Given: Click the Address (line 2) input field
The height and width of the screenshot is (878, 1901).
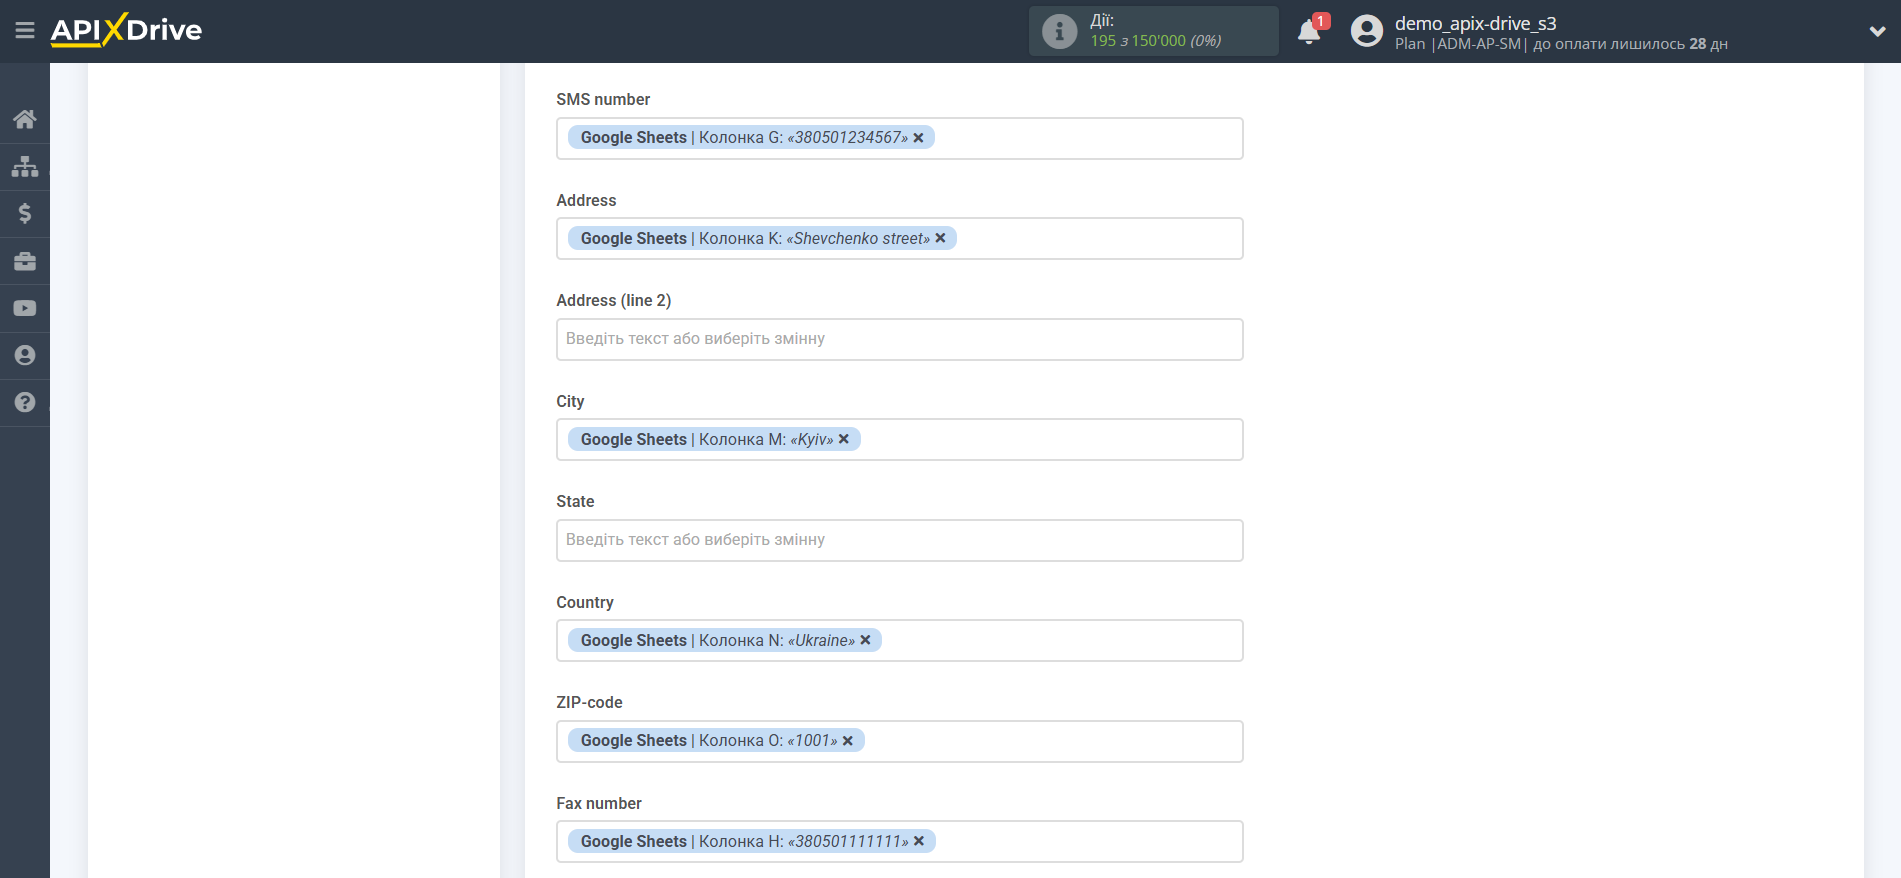Looking at the screenshot, I should (x=899, y=339).
